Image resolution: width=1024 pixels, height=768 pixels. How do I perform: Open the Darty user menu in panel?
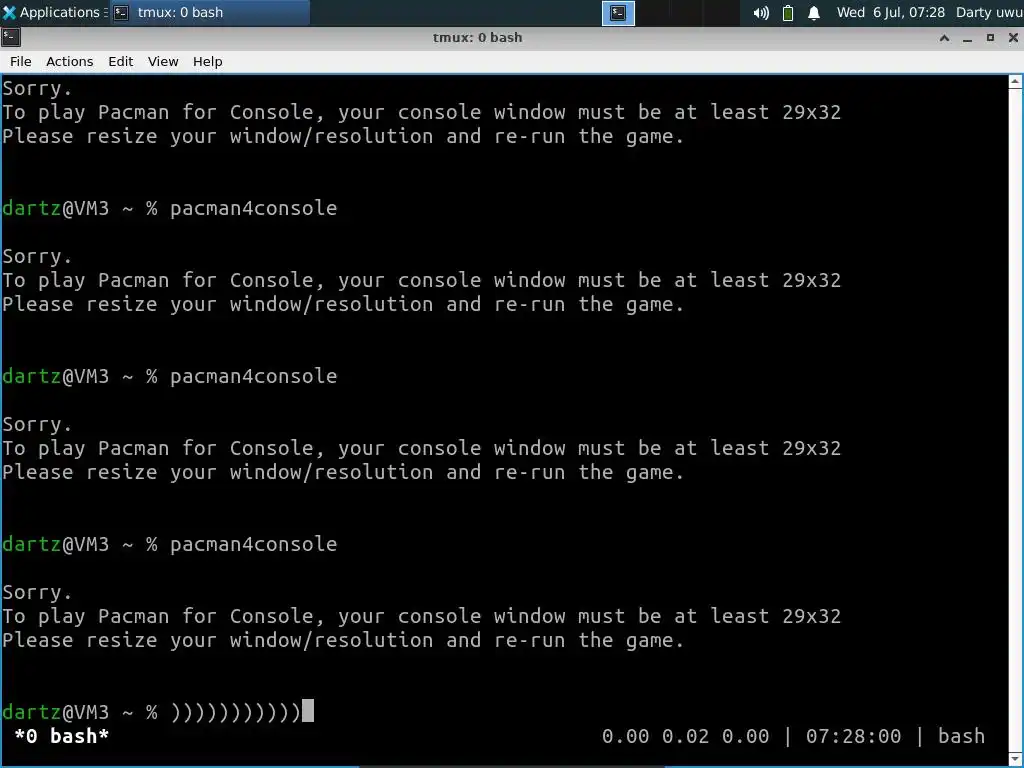pyautogui.click(x=989, y=12)
